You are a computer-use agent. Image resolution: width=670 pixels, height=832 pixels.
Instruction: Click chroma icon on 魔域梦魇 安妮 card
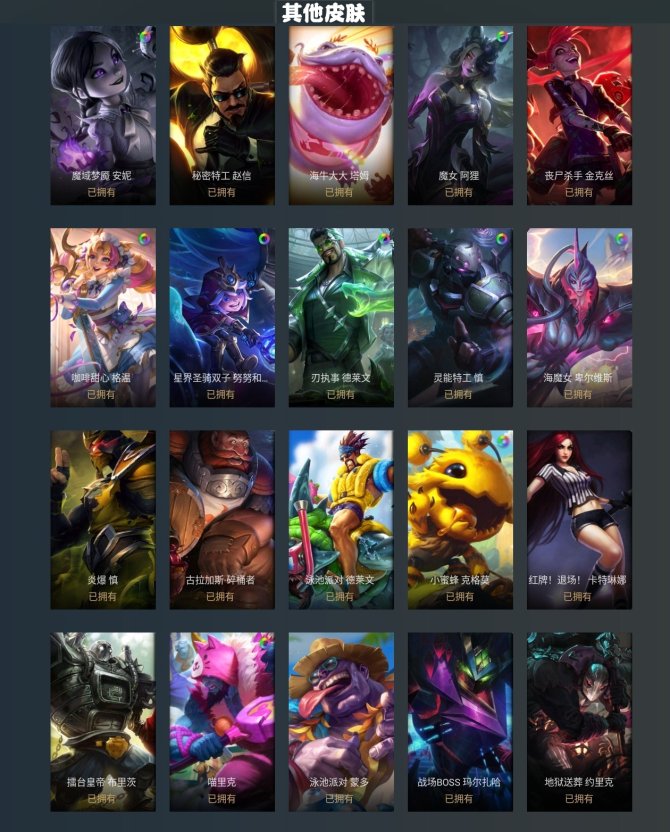click(145, 37)
